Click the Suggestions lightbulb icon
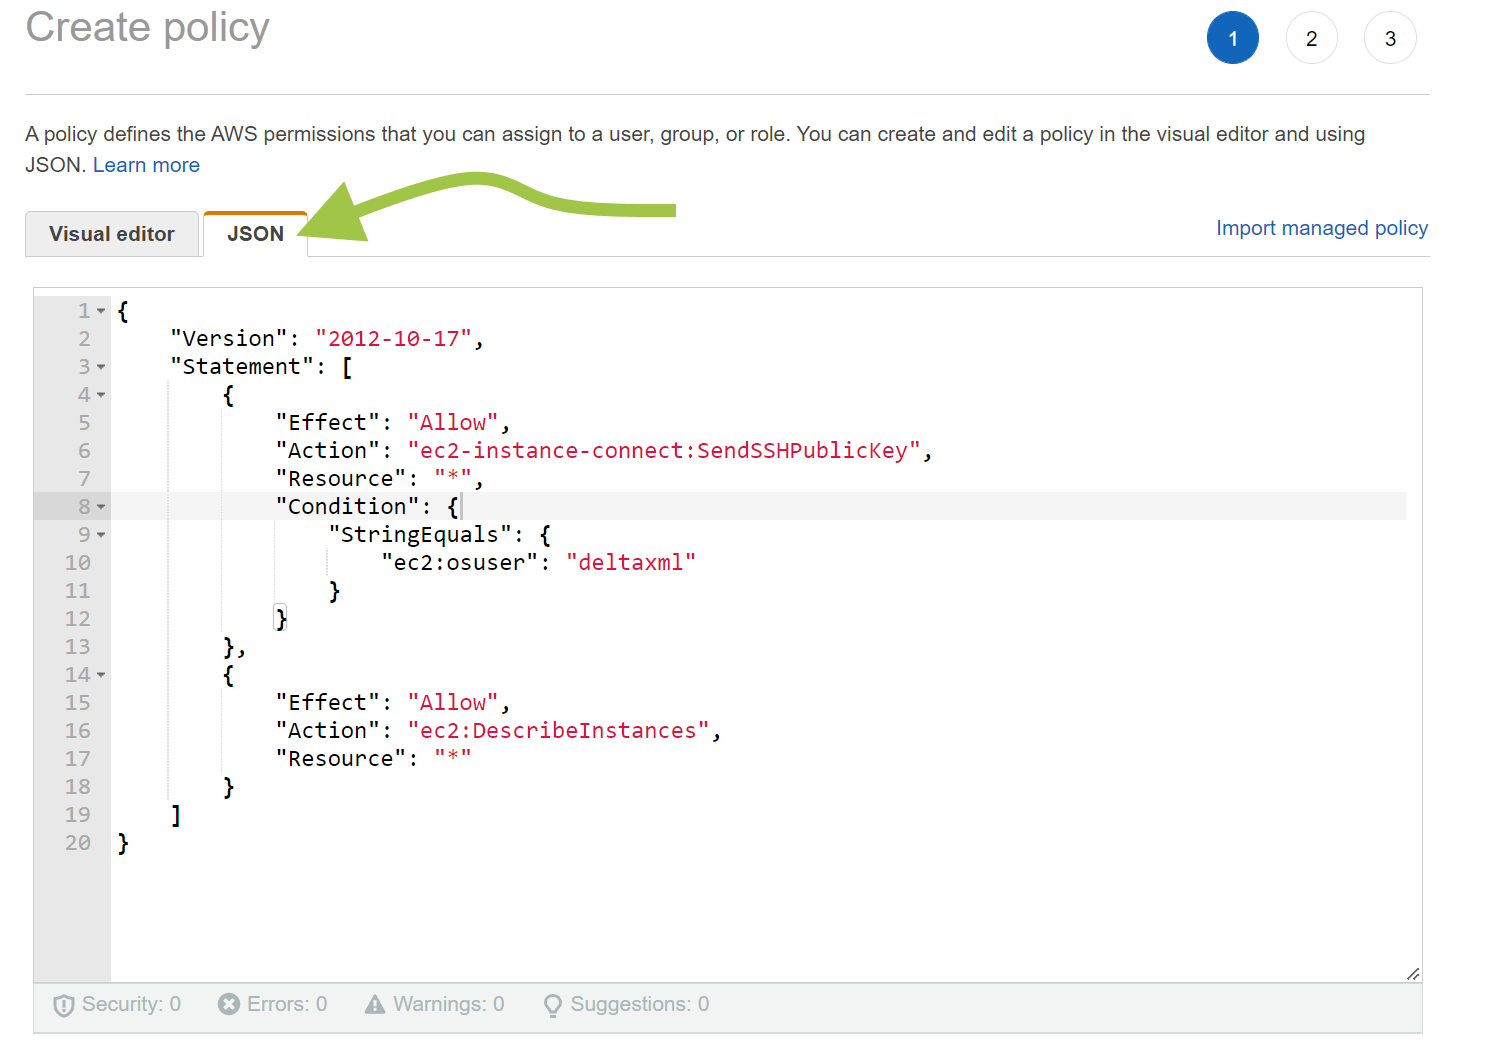Screen dimensions: 1487x1059 point(552,1005)
